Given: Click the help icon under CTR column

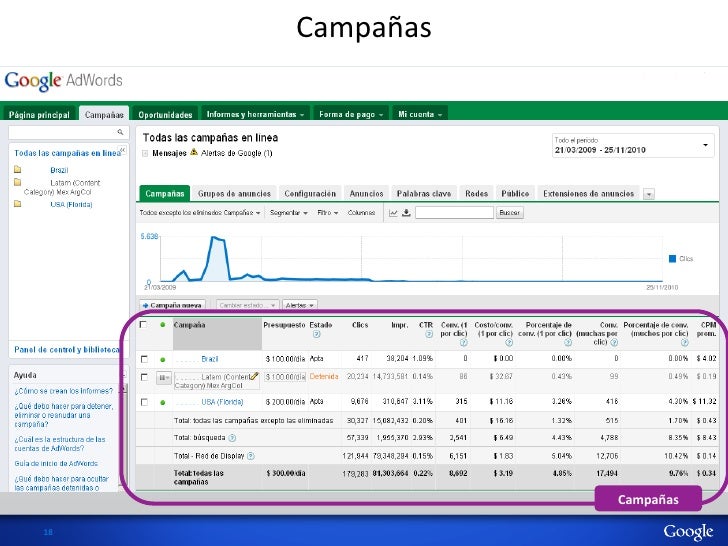Looking at the screenshot, I should click(x=429, y=334).
